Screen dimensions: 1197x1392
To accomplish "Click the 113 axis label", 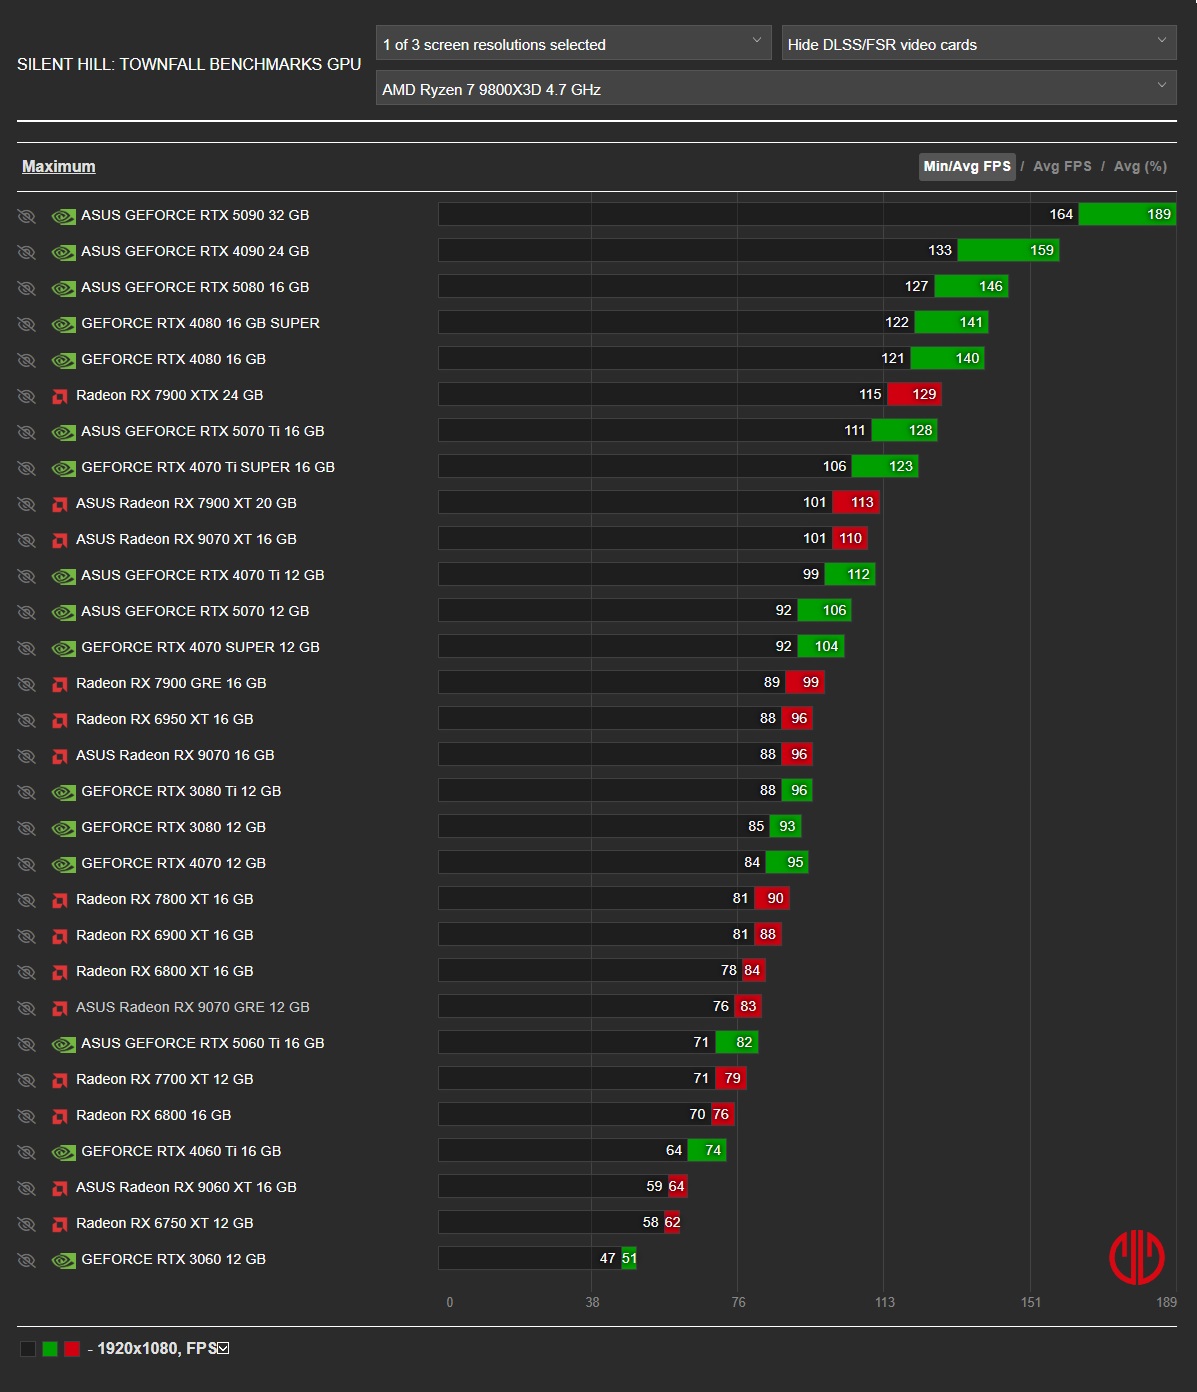I will tap(885, 1302).
